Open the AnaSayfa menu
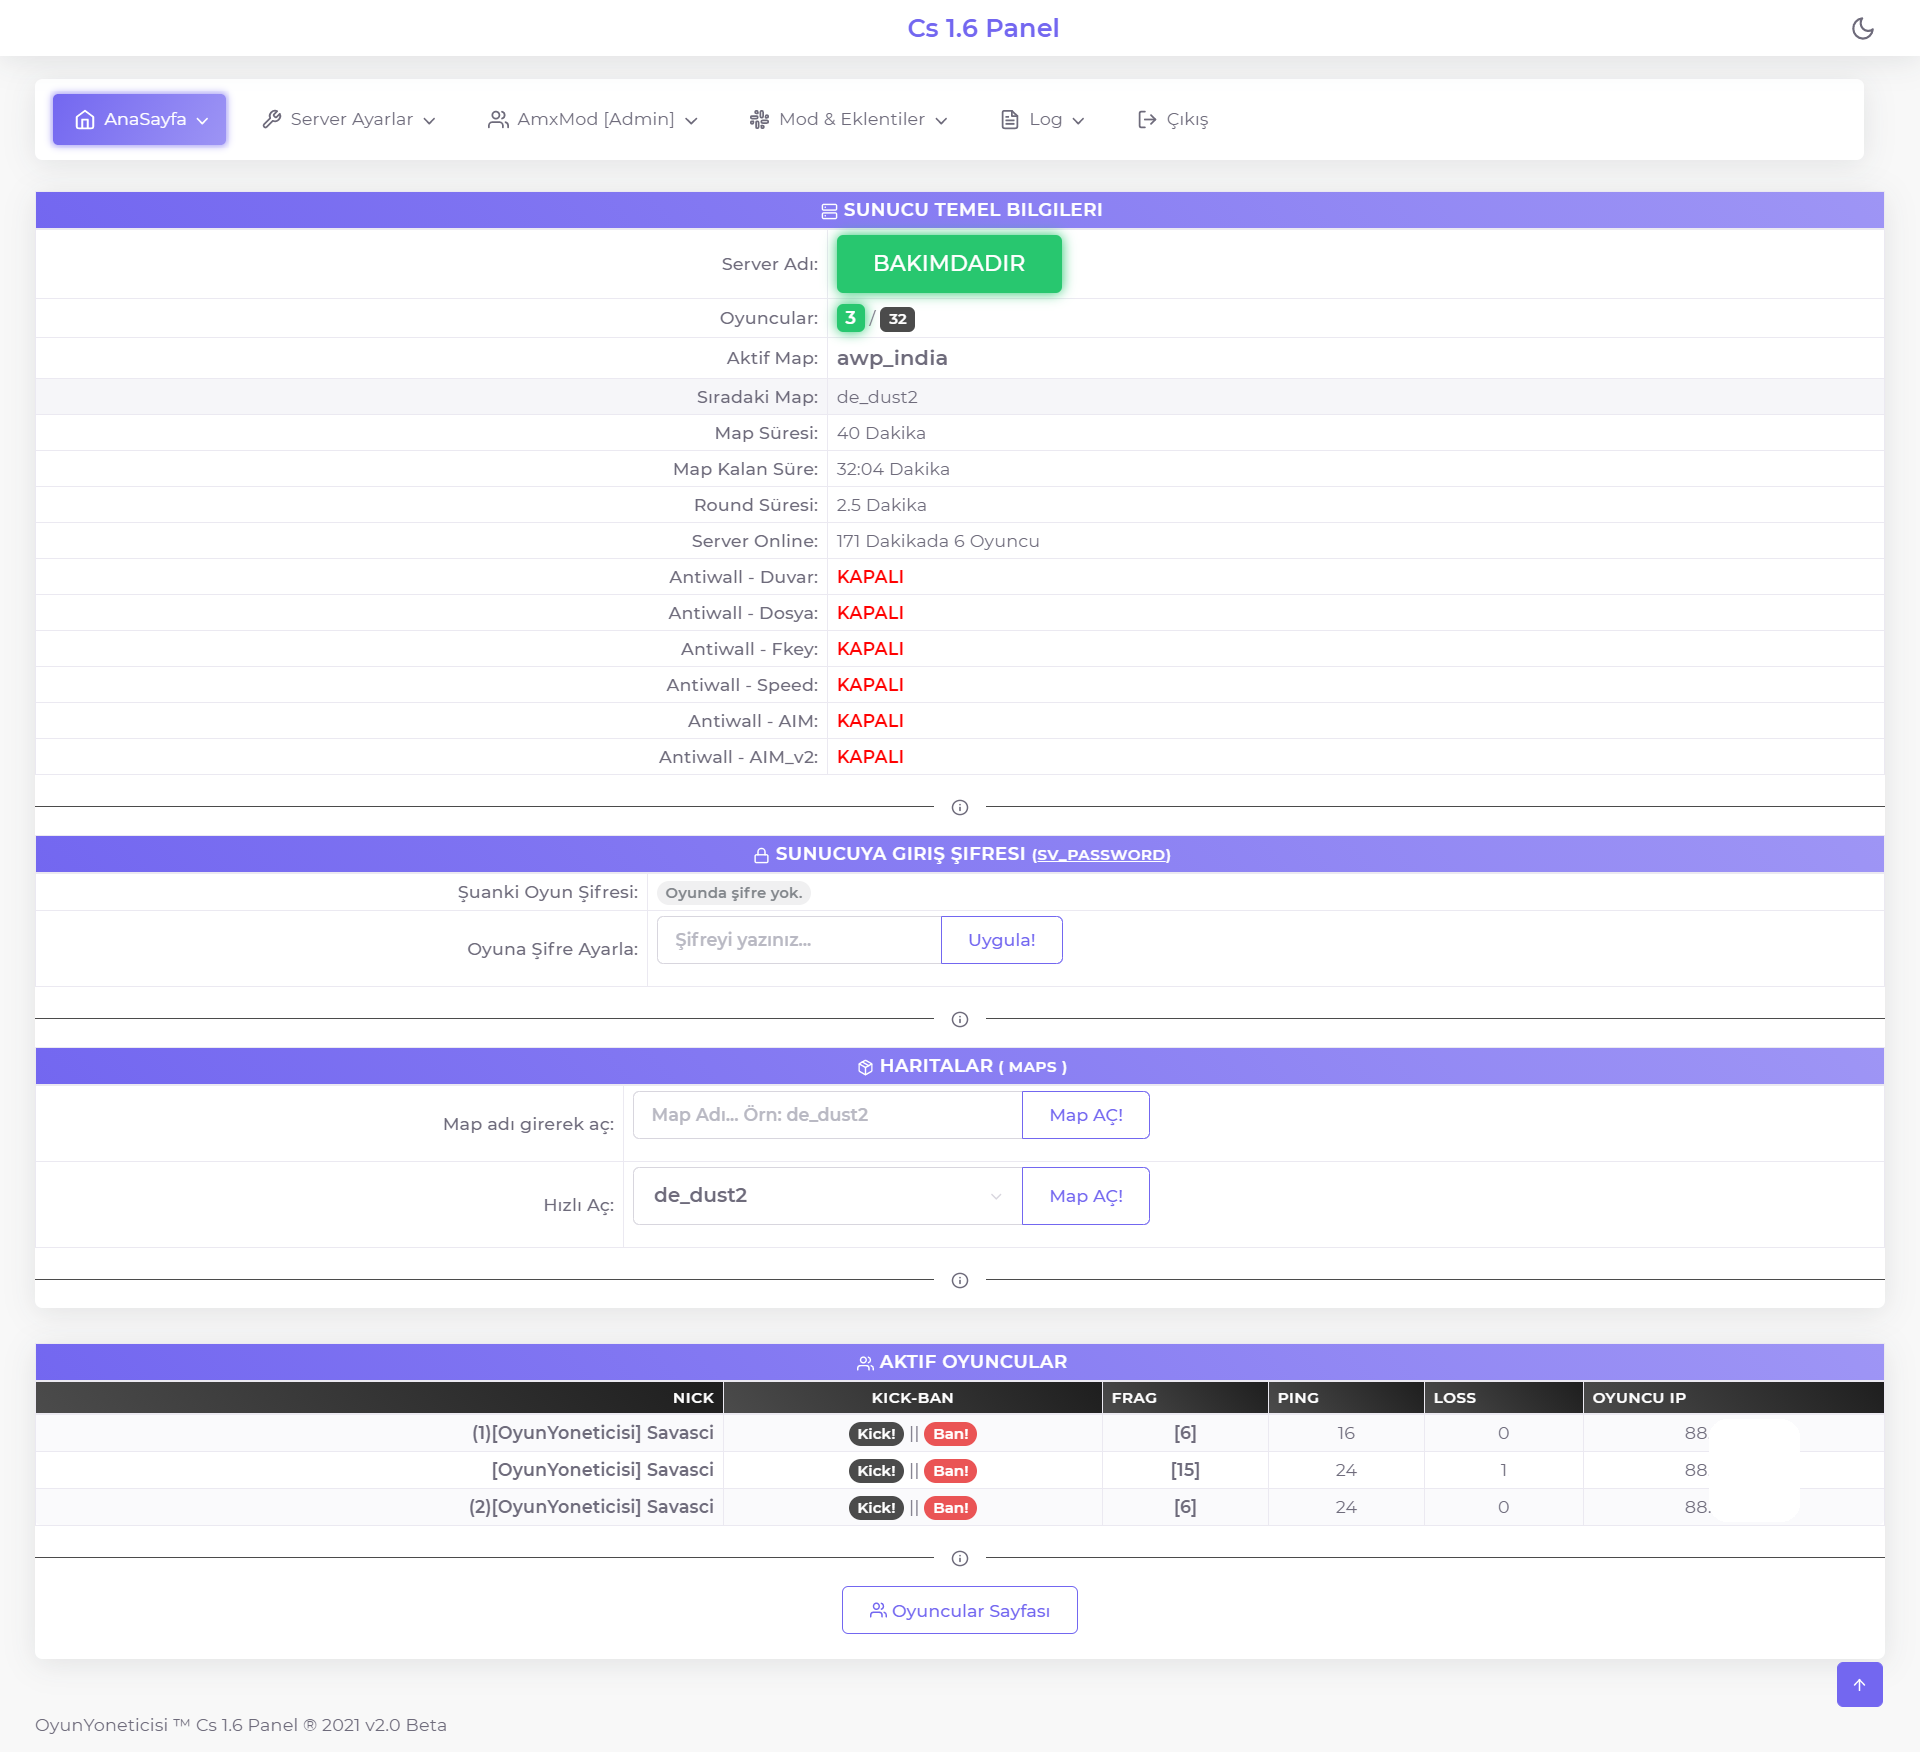Image resolution: width=1920 pixels, height=1752 pixels. tap(140, 120)
